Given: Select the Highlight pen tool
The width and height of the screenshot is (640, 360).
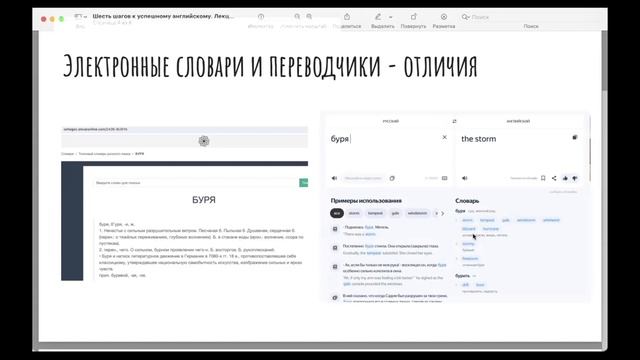Looking at the screenshot, I should point(378,17).
